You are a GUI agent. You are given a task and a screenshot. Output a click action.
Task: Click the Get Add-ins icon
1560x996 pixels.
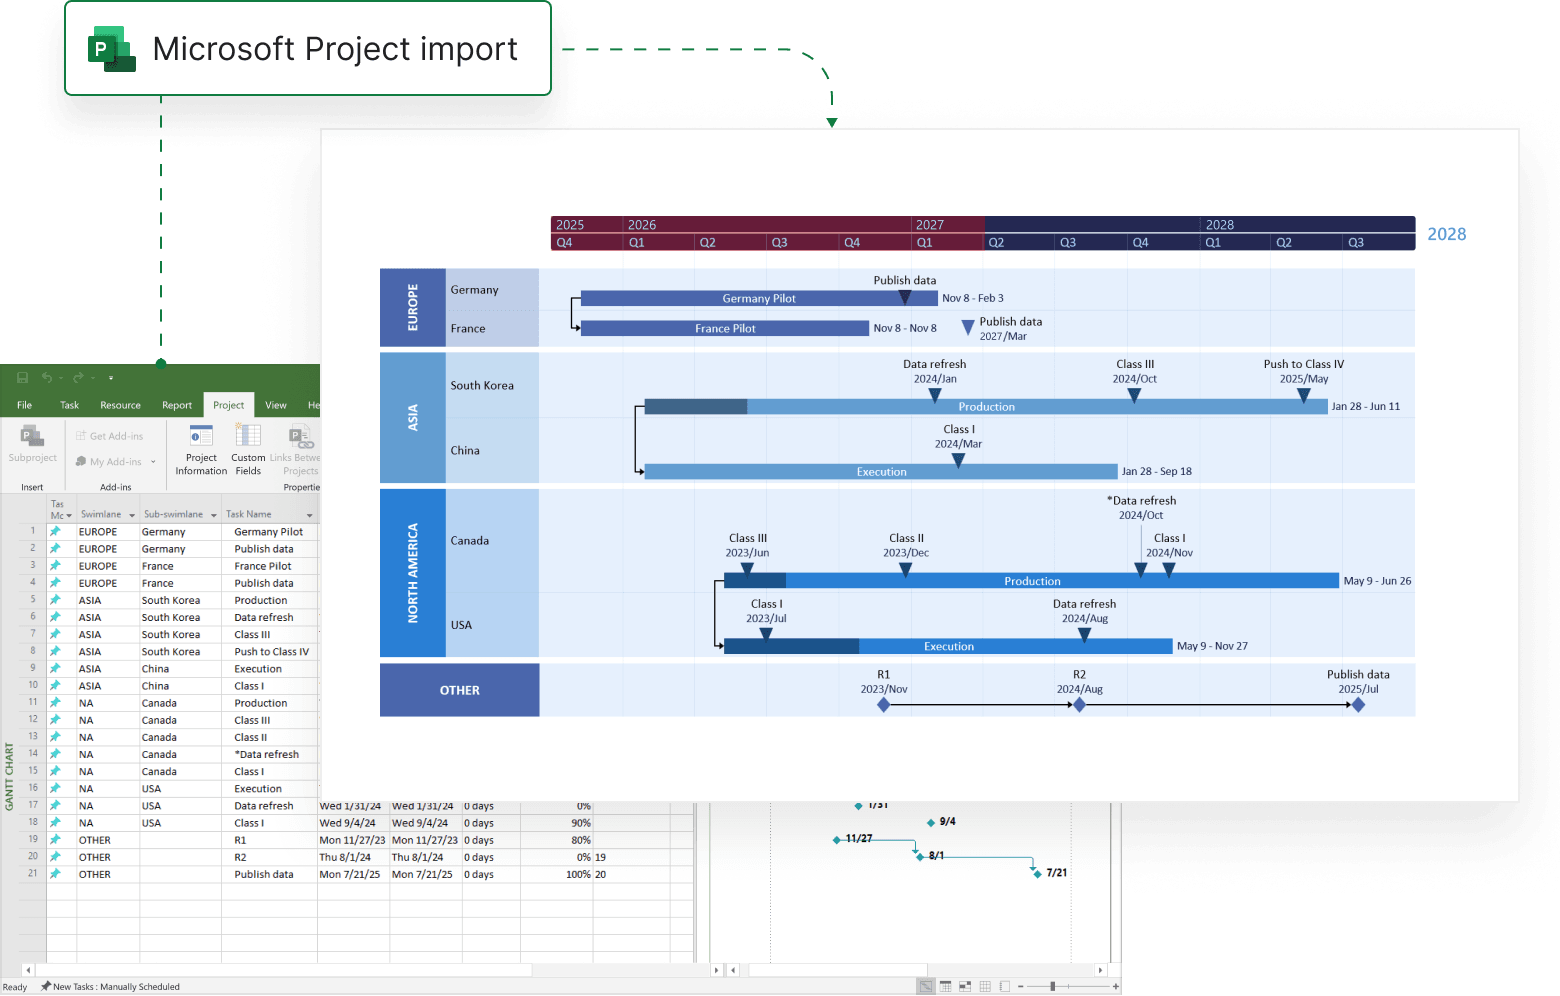81,436
